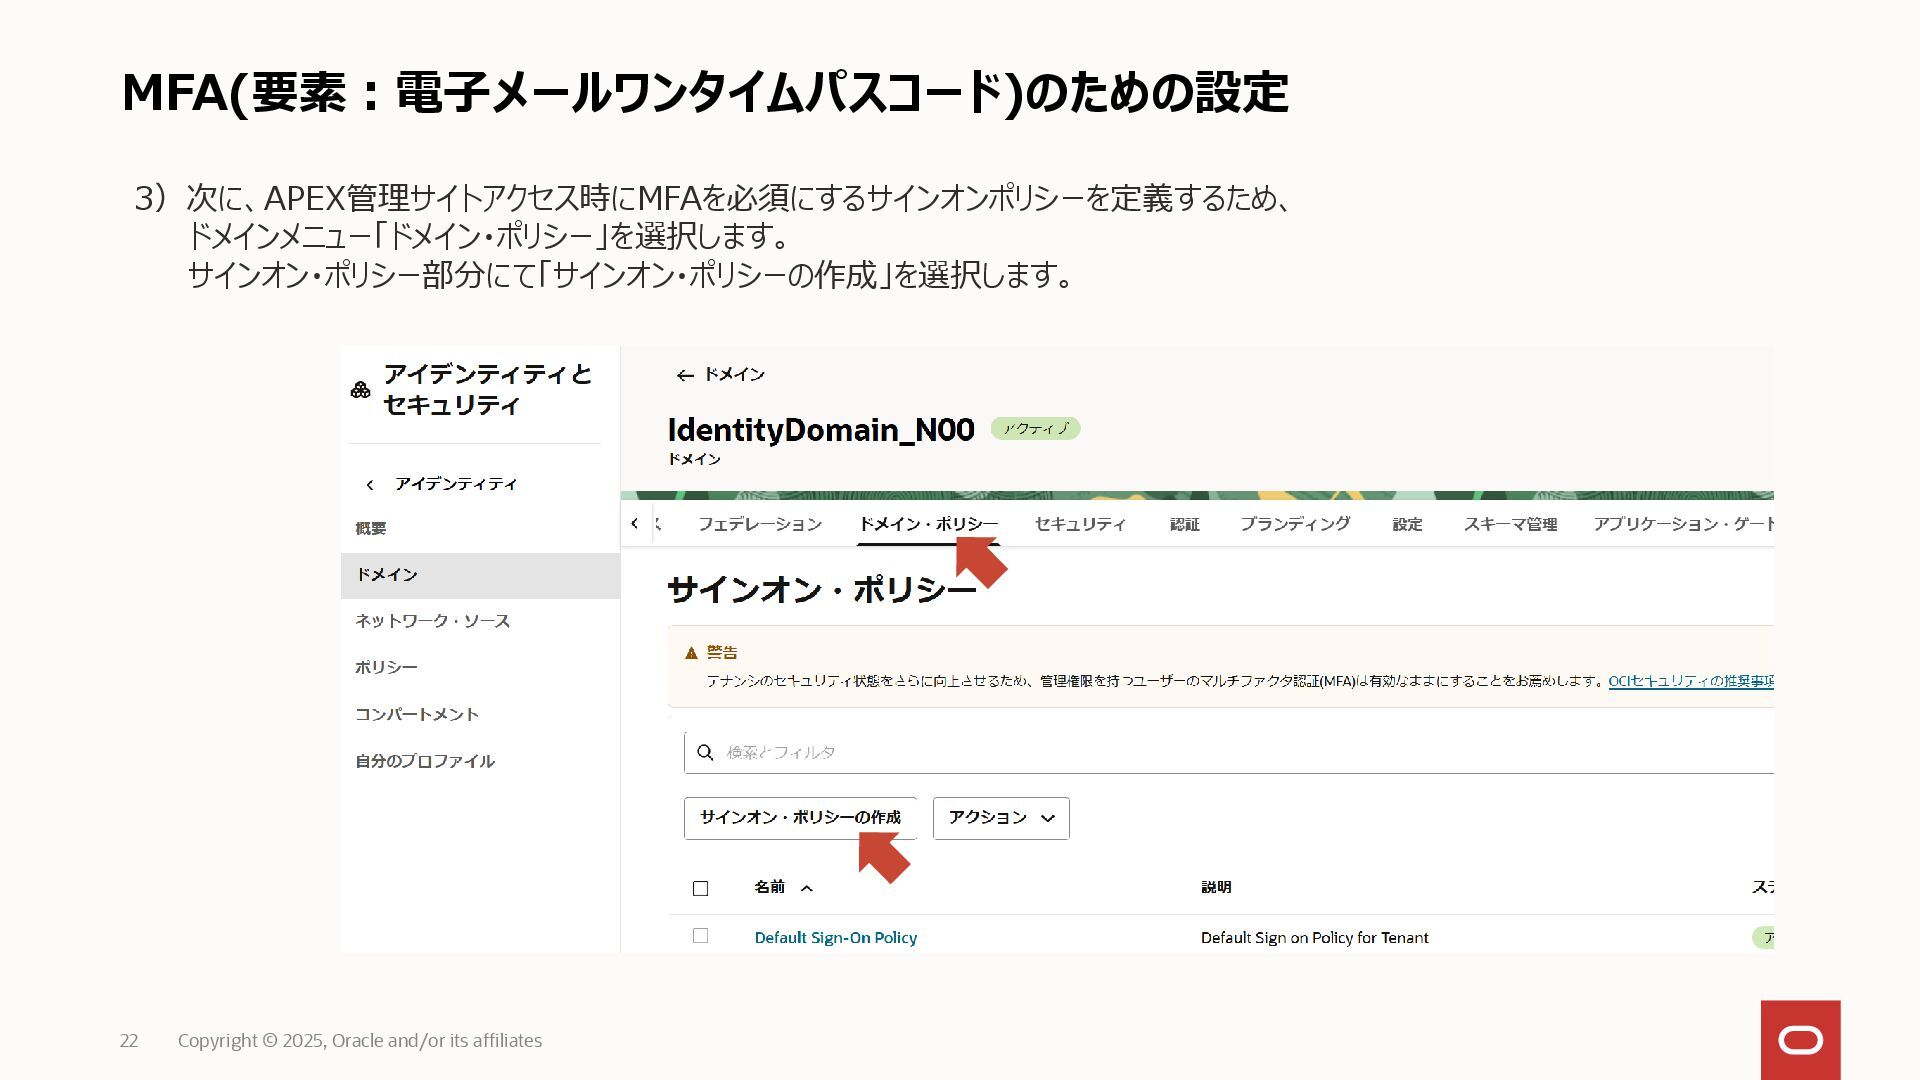Image resolution: width=1920 pixels, height=1080 pixels.
Task: Select 概要 in the sidebar
Action: pos(371,529)
